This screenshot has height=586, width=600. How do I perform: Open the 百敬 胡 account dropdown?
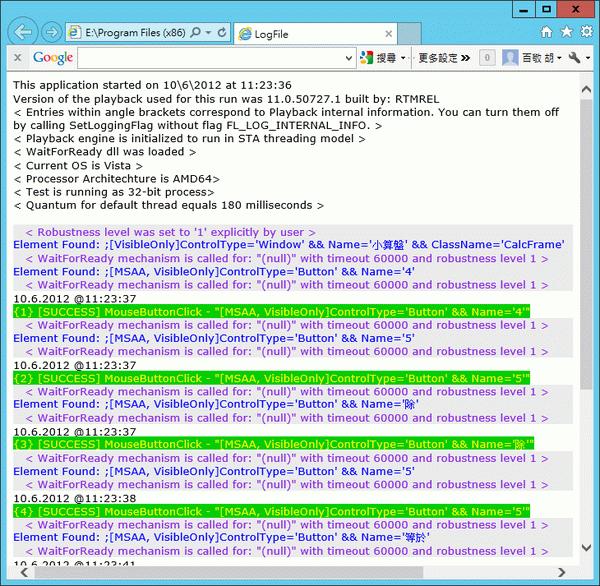tap(542, 58)
